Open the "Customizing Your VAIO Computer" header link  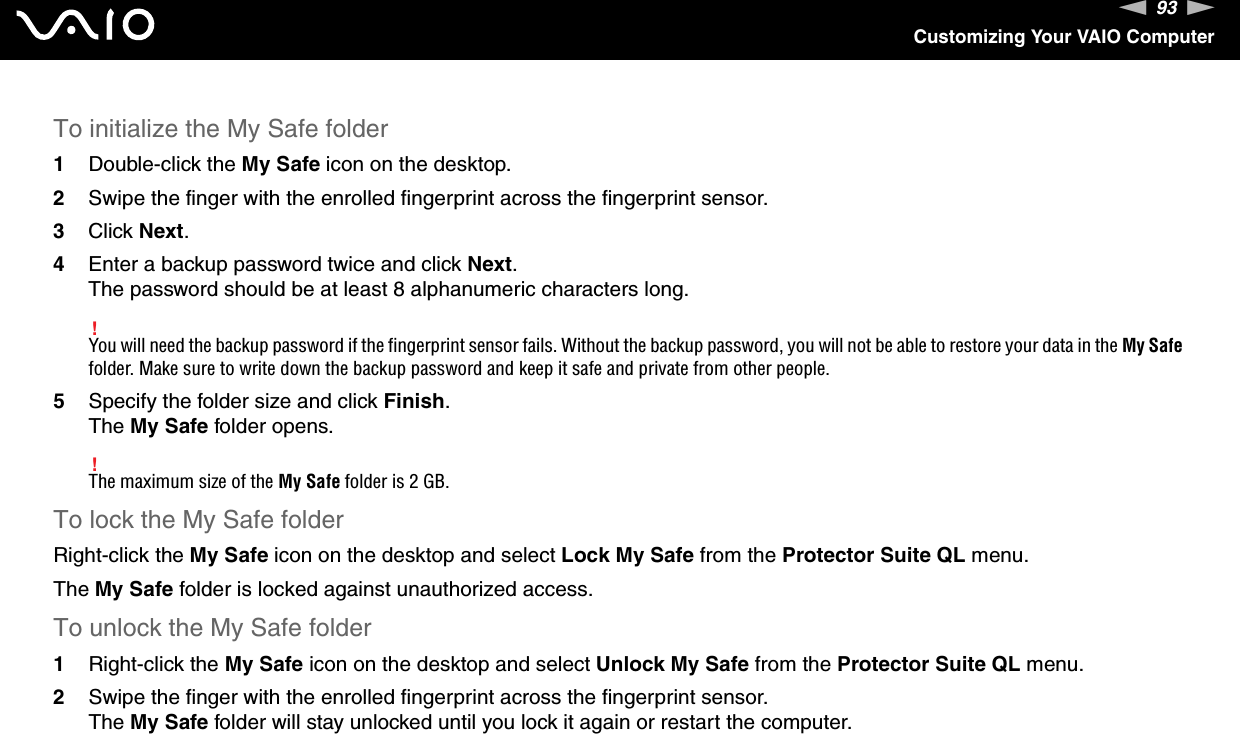click(x=1063, y=37)
